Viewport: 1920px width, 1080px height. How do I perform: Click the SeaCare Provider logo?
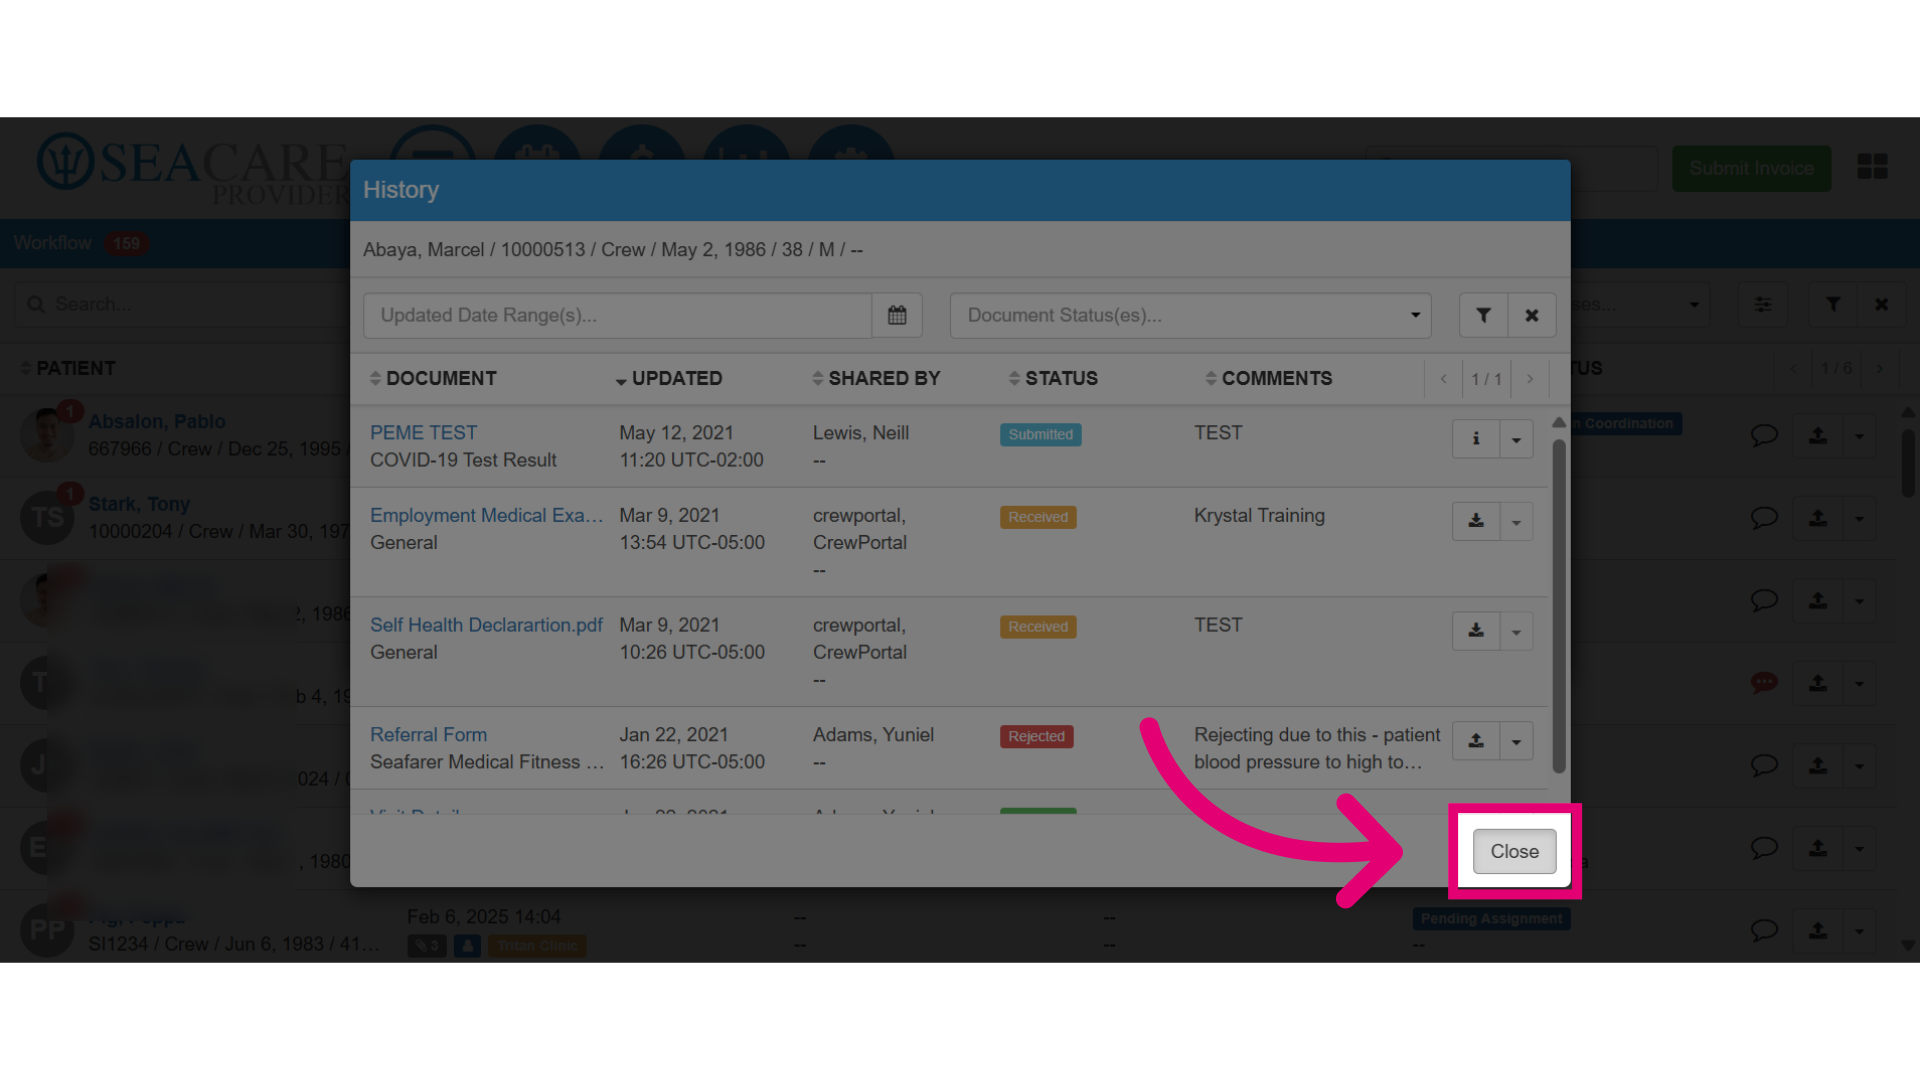pyautogui.click(x=195, y=168)
